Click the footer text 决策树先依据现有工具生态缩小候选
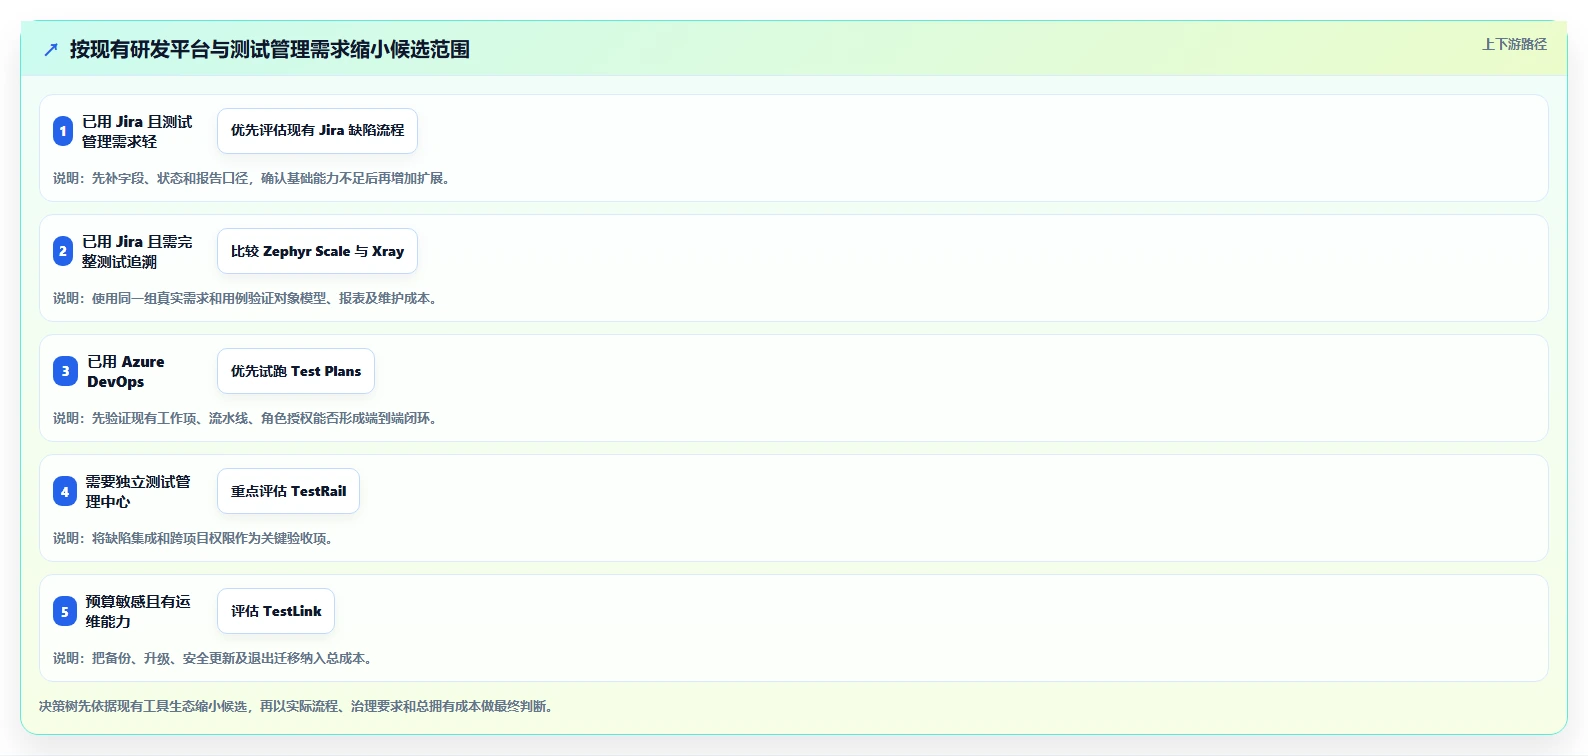The height and width of the screenshot is (756, 1588). (x=297, y=706)
